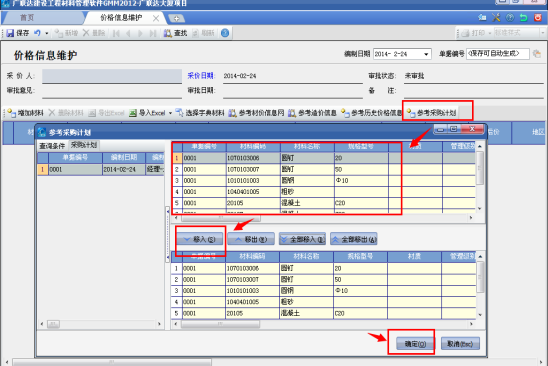Open the undo dropdown arrow
The image size is (548, 366).
[x=46, y=33]
